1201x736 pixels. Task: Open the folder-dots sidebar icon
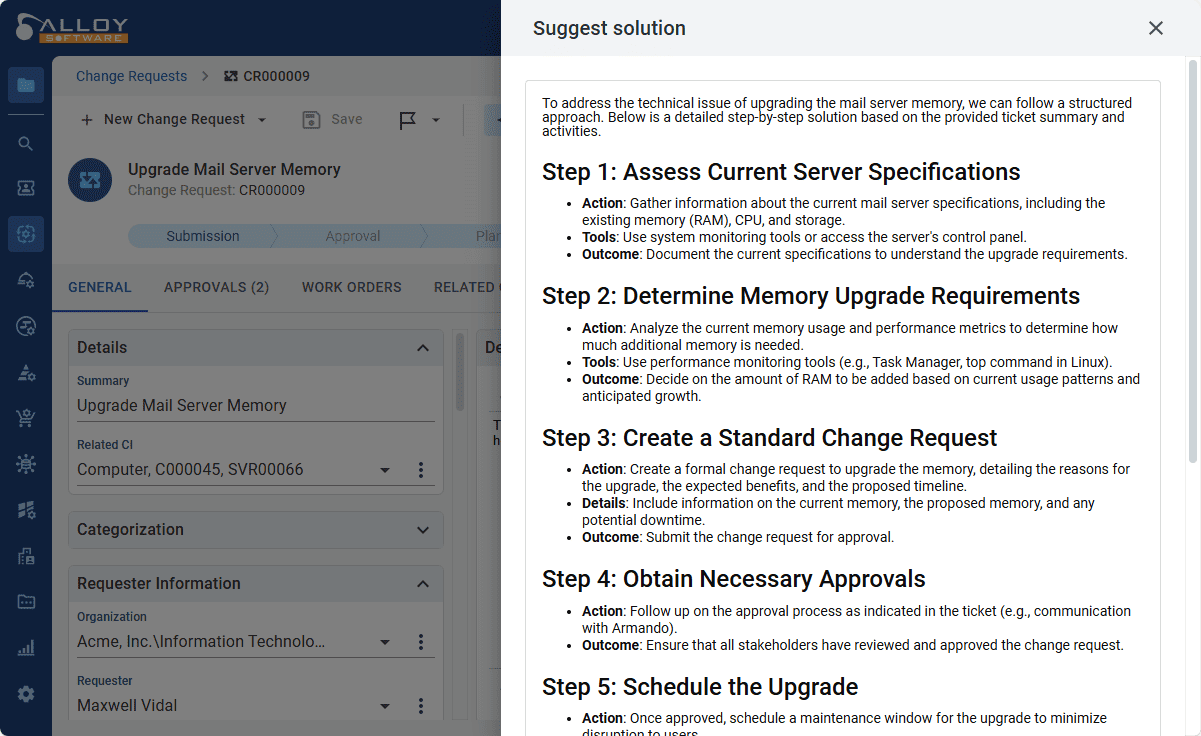[x=26, y=602]
